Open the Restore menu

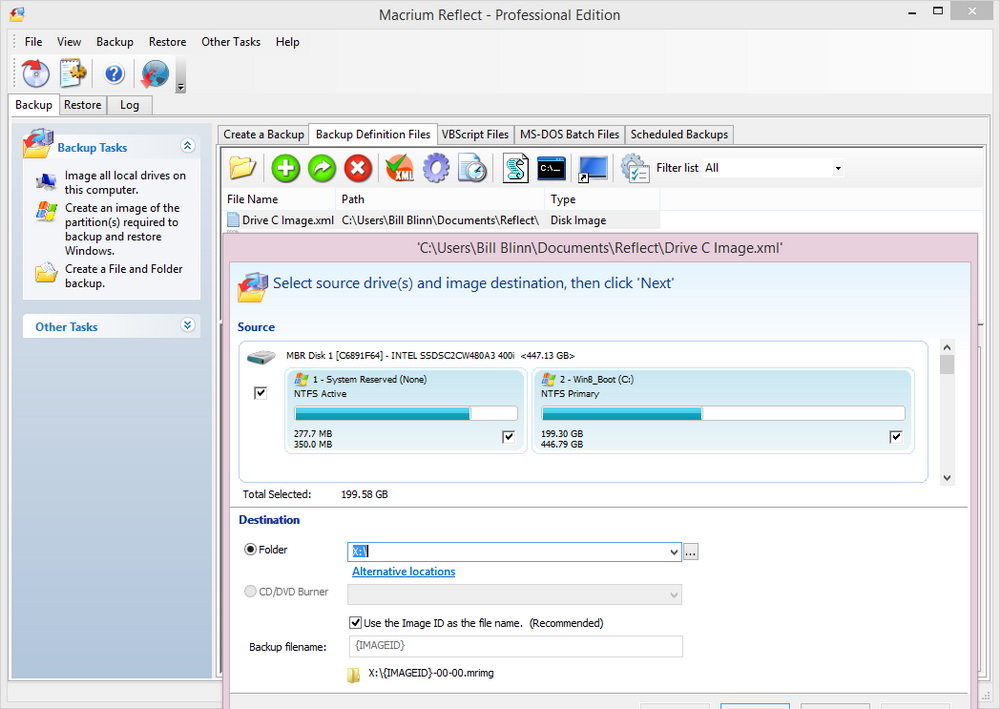(x=168, y=41)
